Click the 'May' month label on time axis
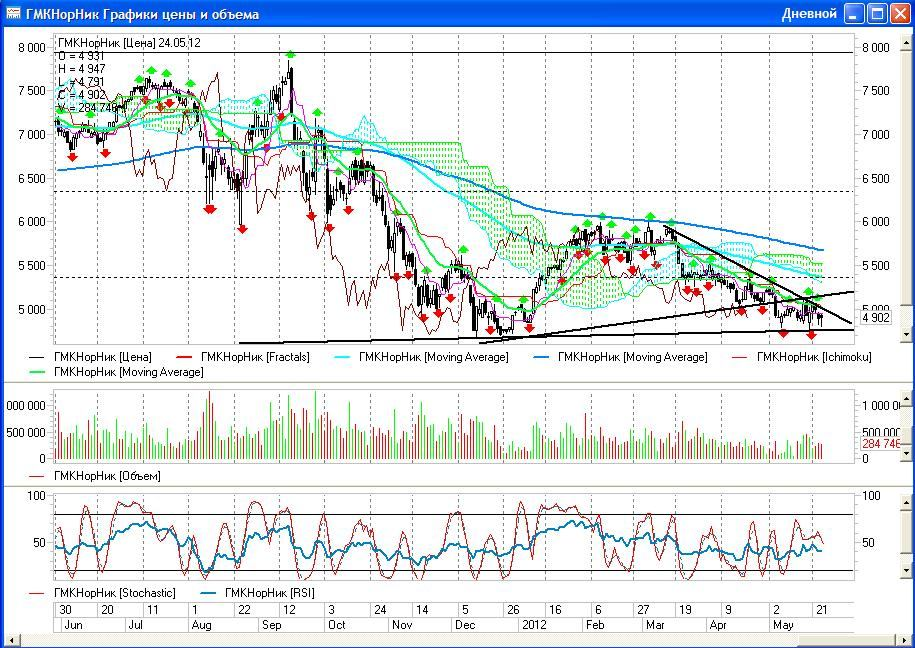The width and height of the screenshot is (915, 648). point(783,625)
